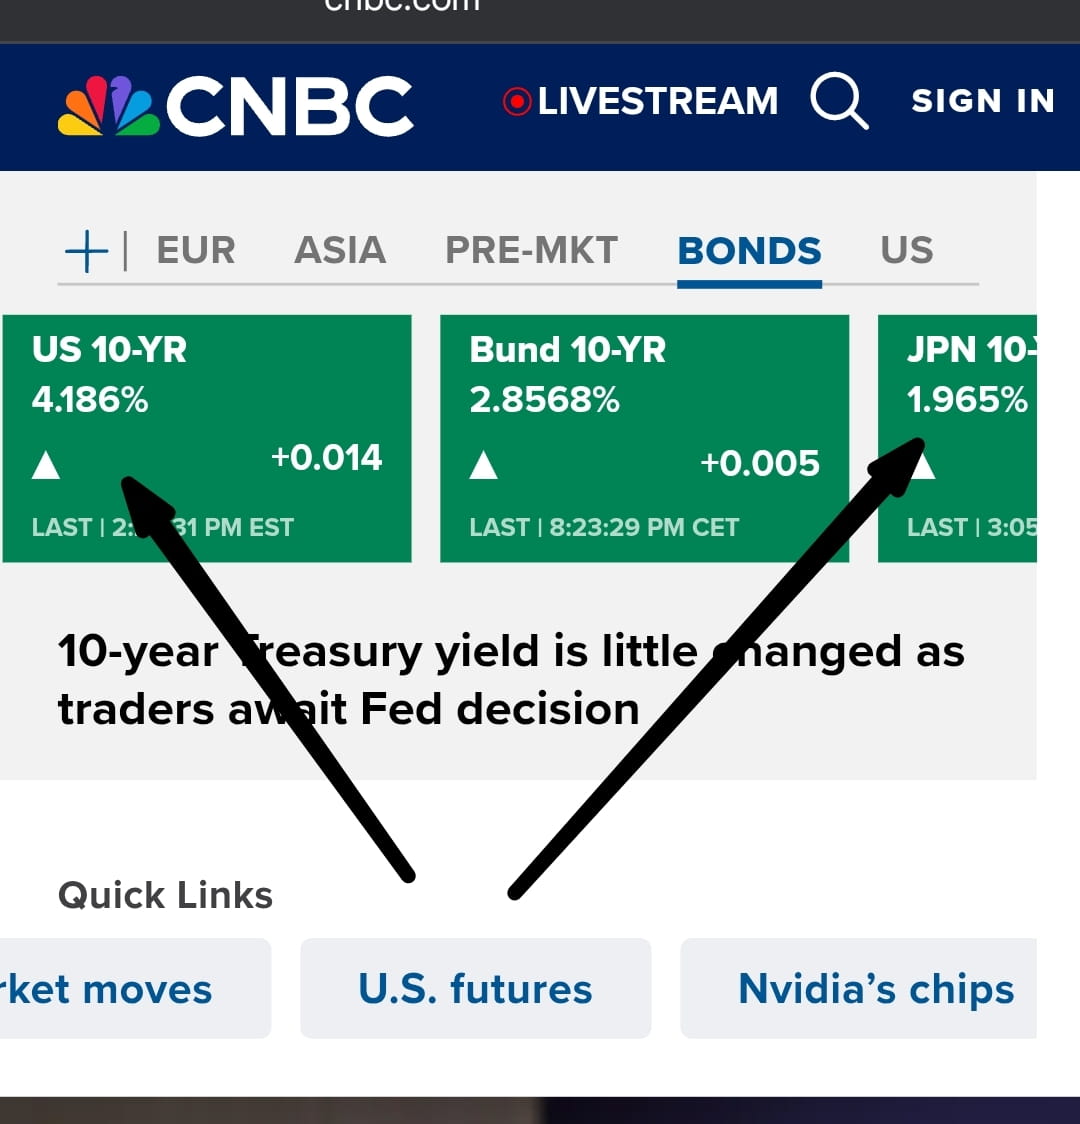Select the BONDS tab
This screenshot has width=1080, height=1124.
(749, 250)
